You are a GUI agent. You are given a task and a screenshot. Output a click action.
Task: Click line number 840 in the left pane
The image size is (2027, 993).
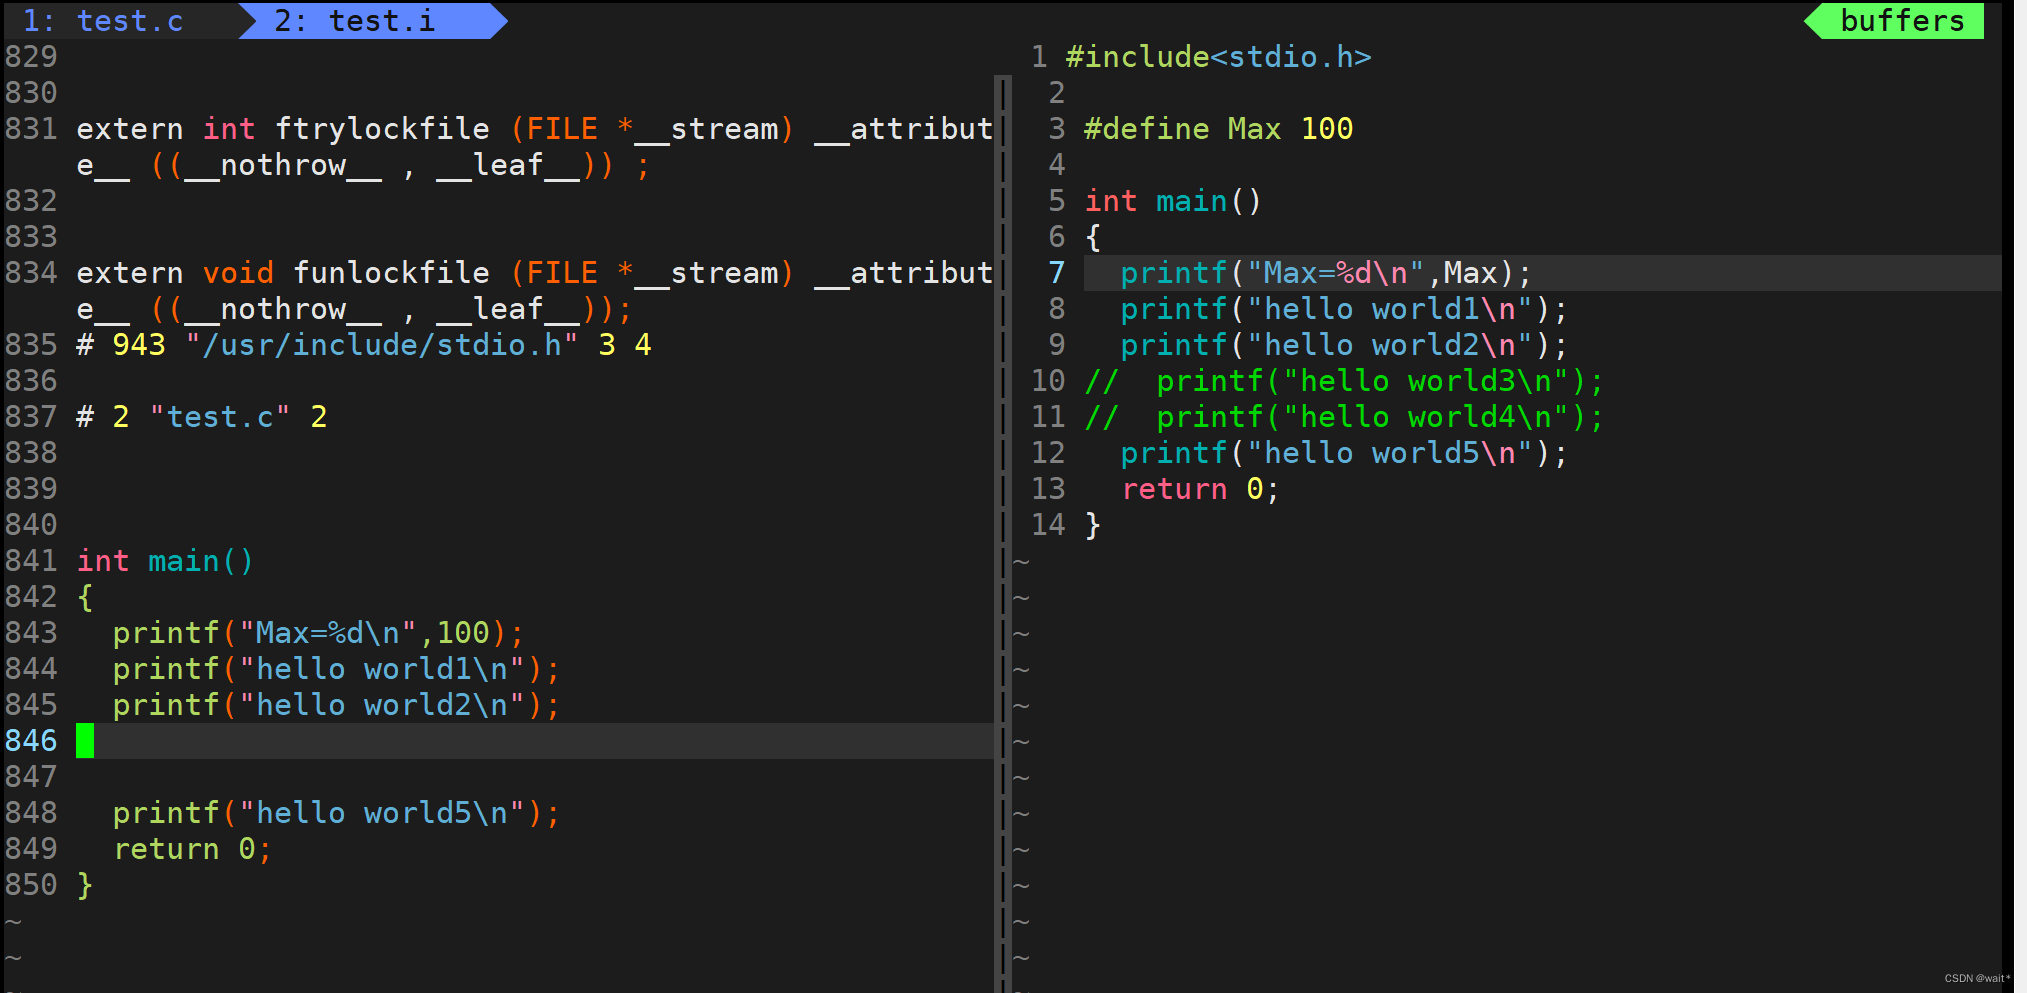pos(31,525)
